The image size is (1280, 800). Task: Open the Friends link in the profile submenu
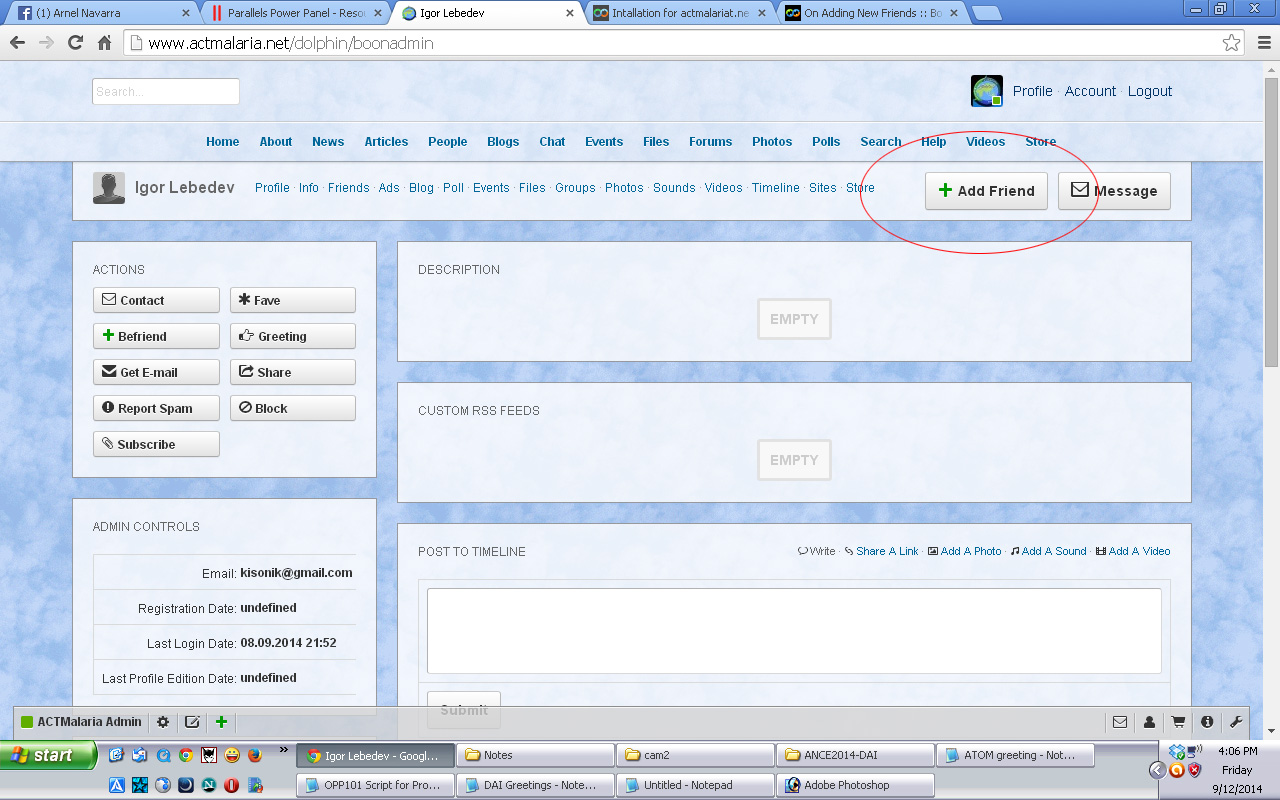tap(348, 188)
